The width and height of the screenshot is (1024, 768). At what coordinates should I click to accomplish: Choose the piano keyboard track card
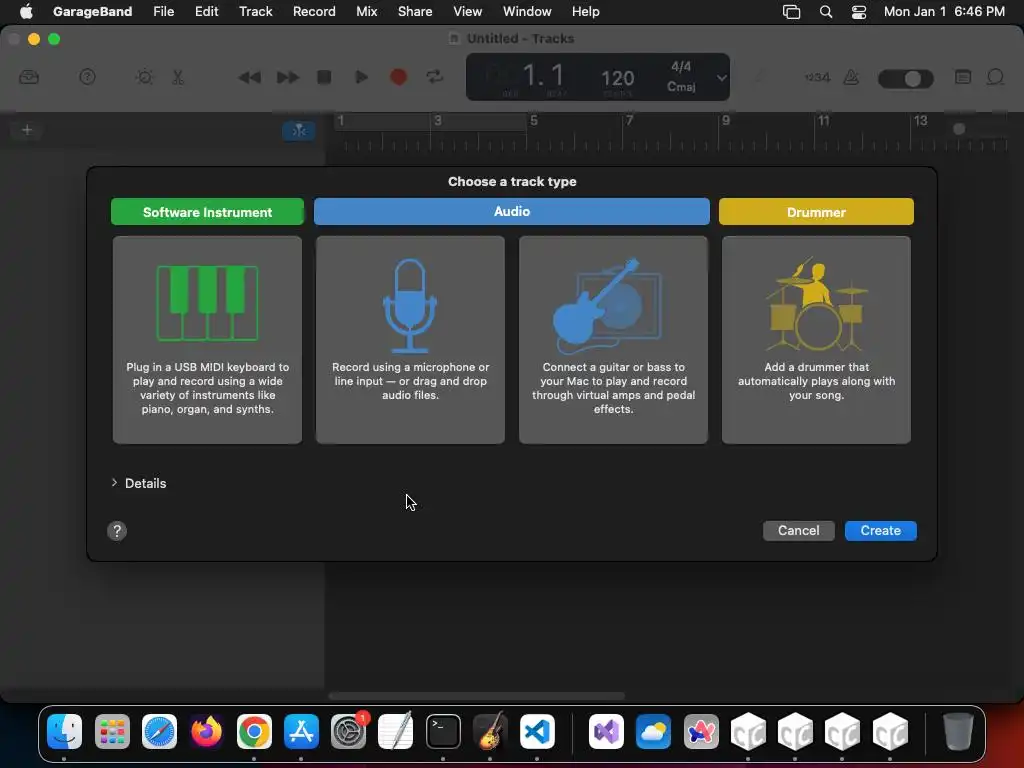(207, 340)
